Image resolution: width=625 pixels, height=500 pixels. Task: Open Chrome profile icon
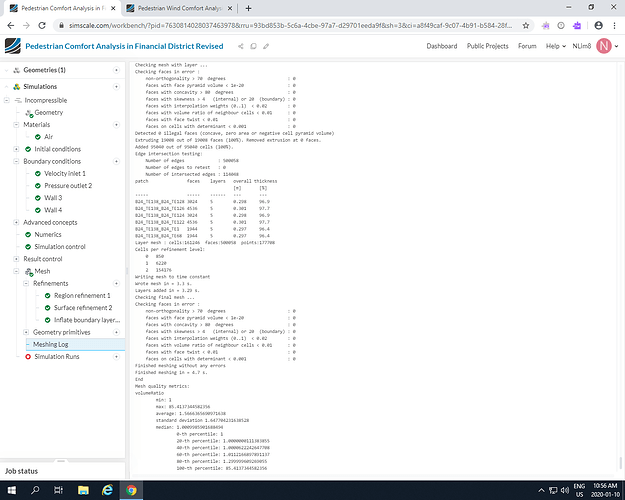pyautogui.click(x=598, y=26)
